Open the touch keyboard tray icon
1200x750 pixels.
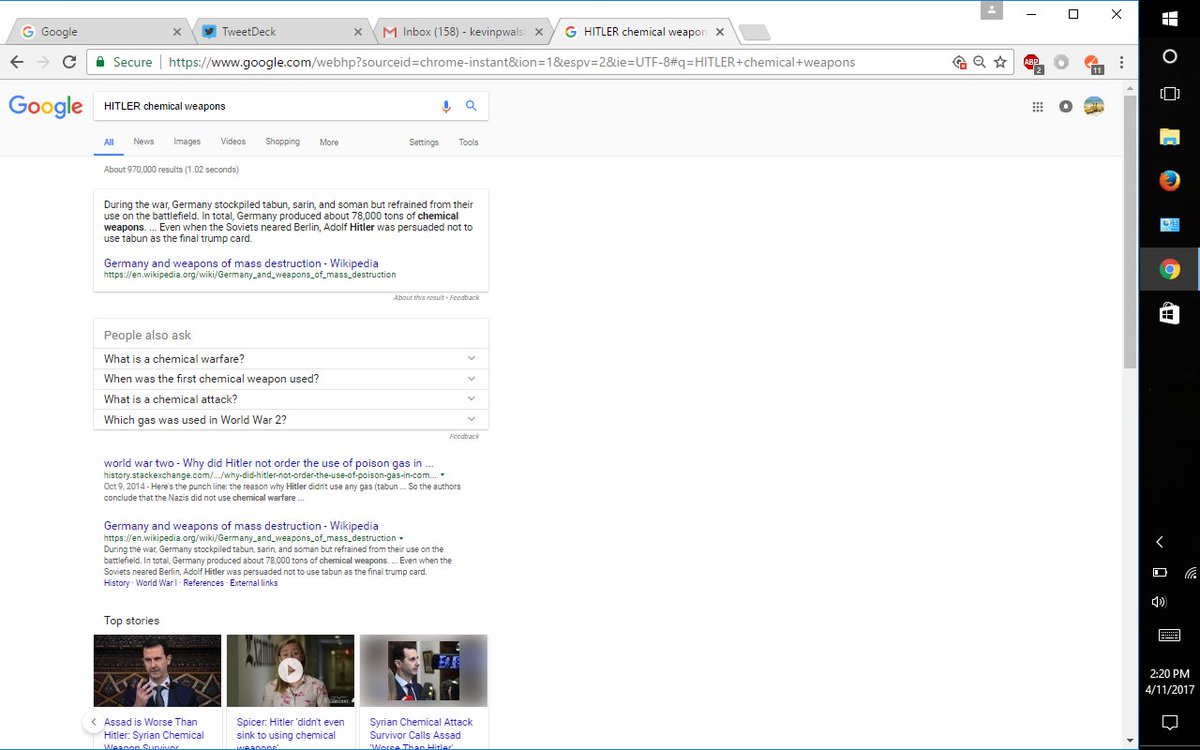[1170, 635]
